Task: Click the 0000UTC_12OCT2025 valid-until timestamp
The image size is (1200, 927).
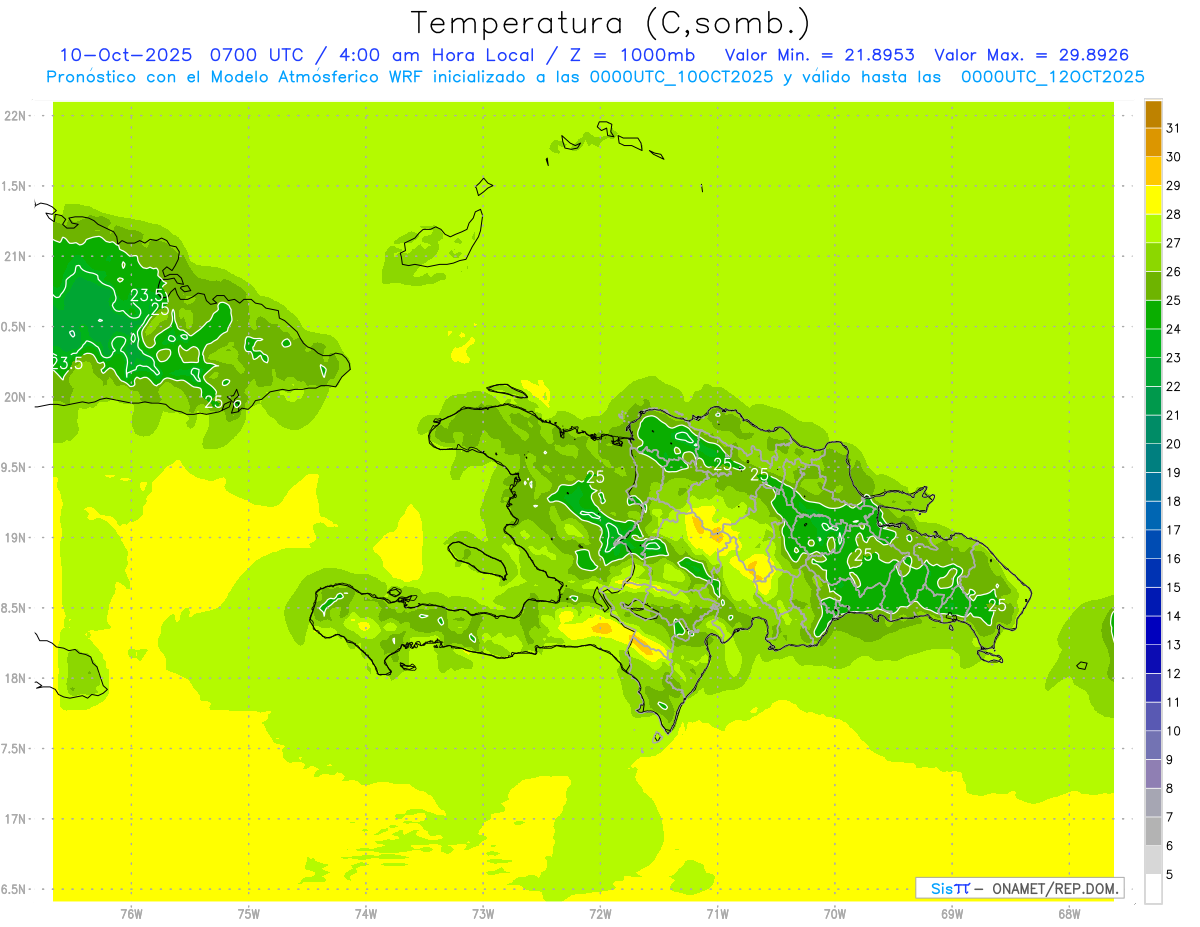Action: click(1052, 77)
